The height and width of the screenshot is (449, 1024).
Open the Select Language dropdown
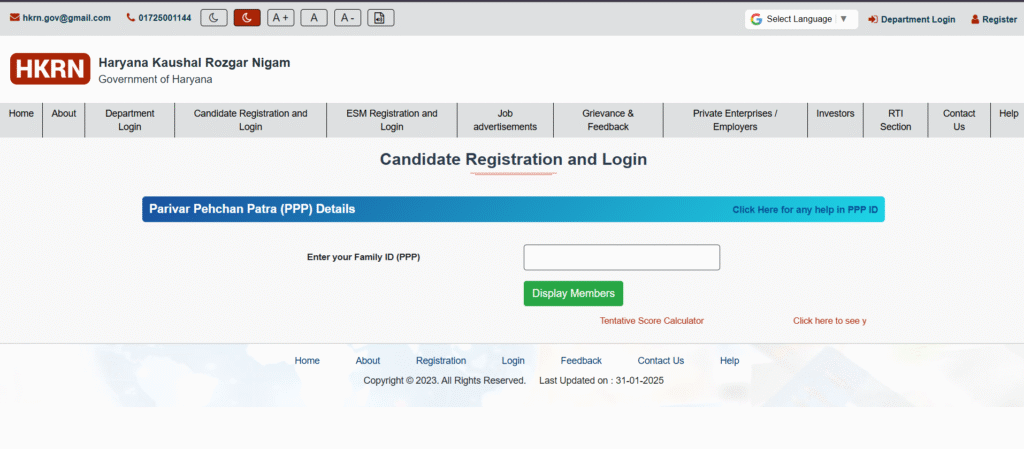click(801, 19)
